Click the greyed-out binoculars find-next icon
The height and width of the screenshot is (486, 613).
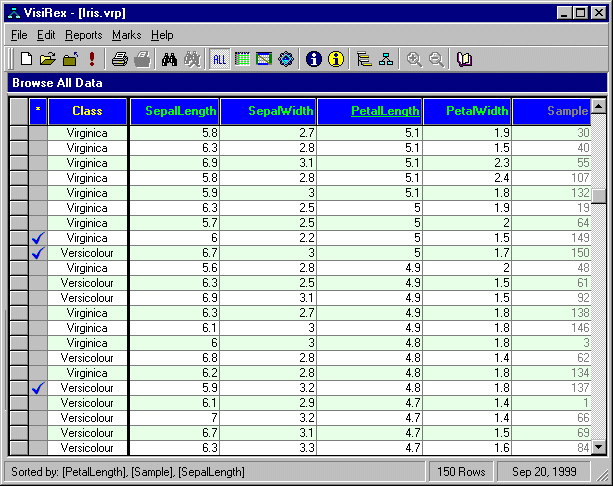tap(192, 59)
